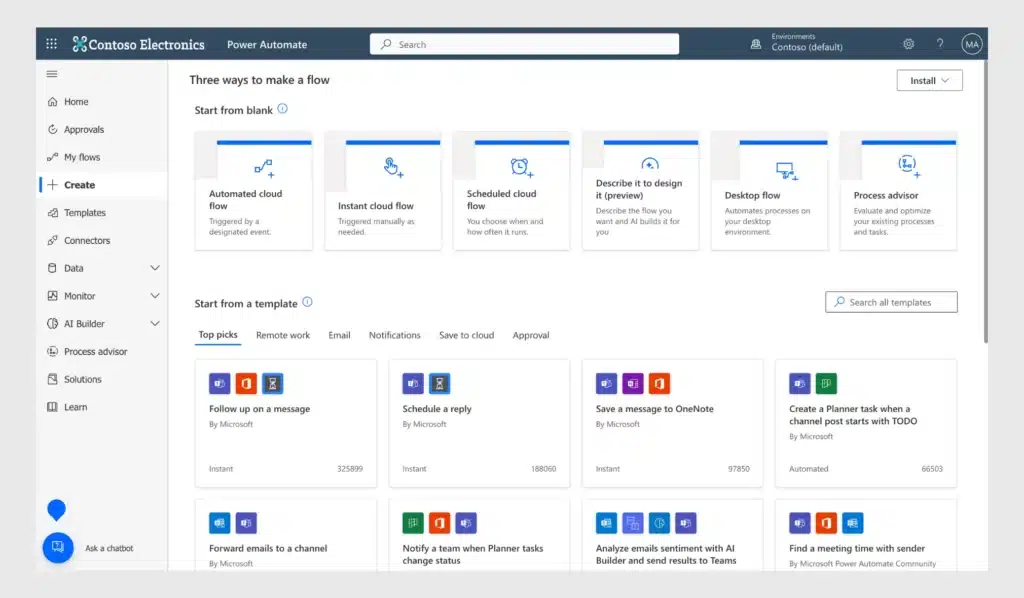Click the Process advisor sidebar icon
Viewport: 1024px width, 598px height.
[x=52, y=351]
